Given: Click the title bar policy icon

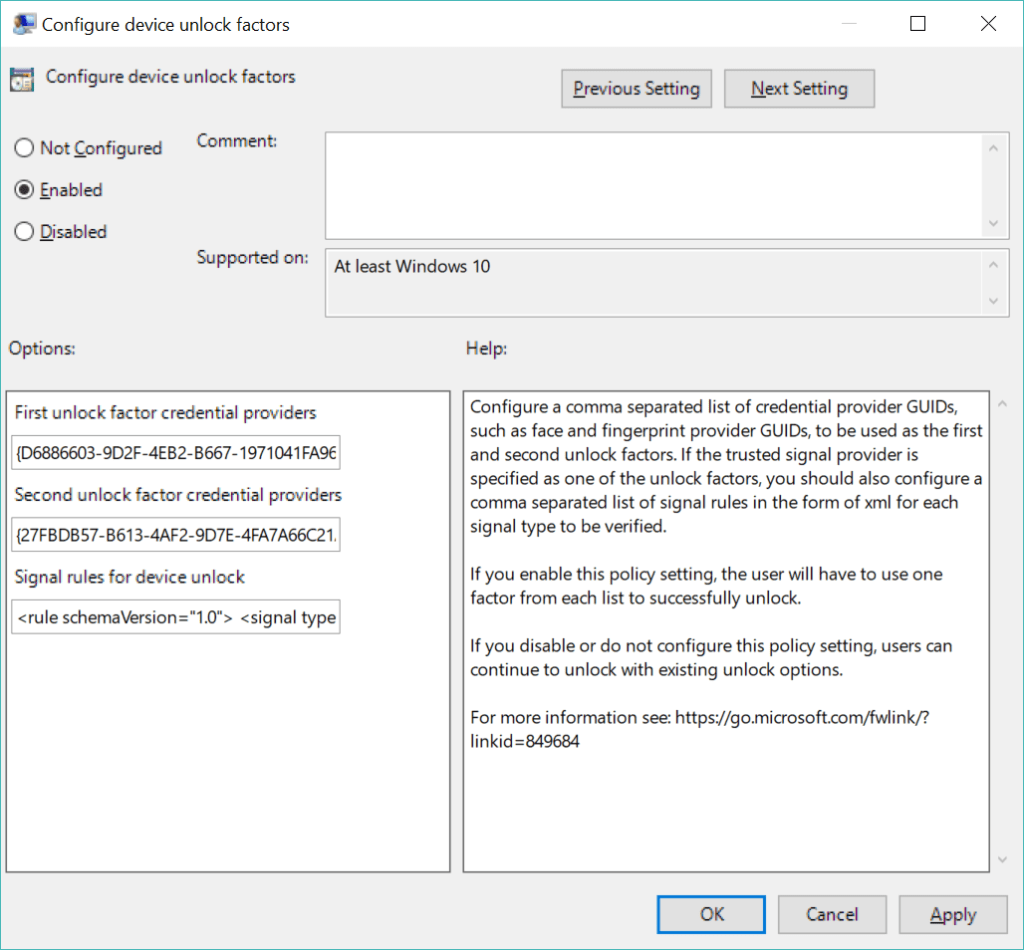Looking at the screenshot, I should coord(22,24).
